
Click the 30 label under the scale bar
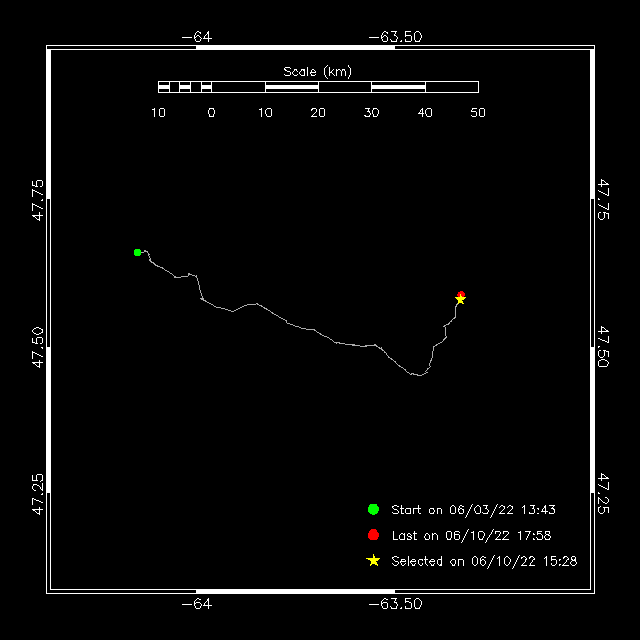[372, 113]
